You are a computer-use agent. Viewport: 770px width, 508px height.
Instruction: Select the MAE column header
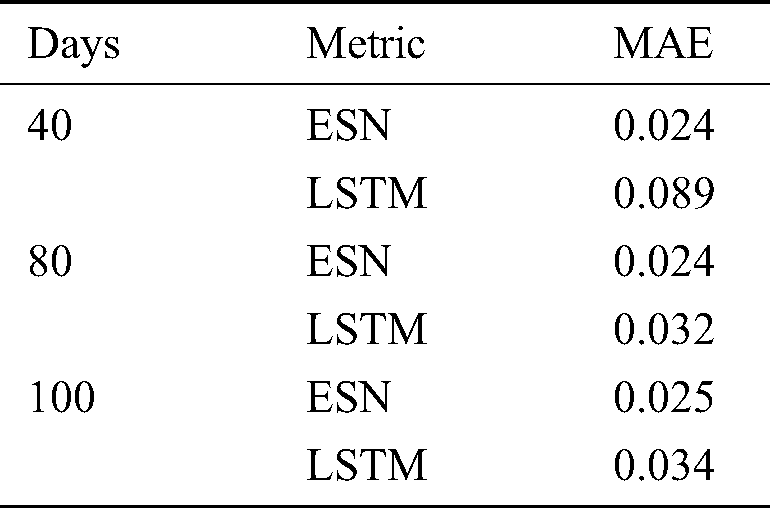point(663,44)
